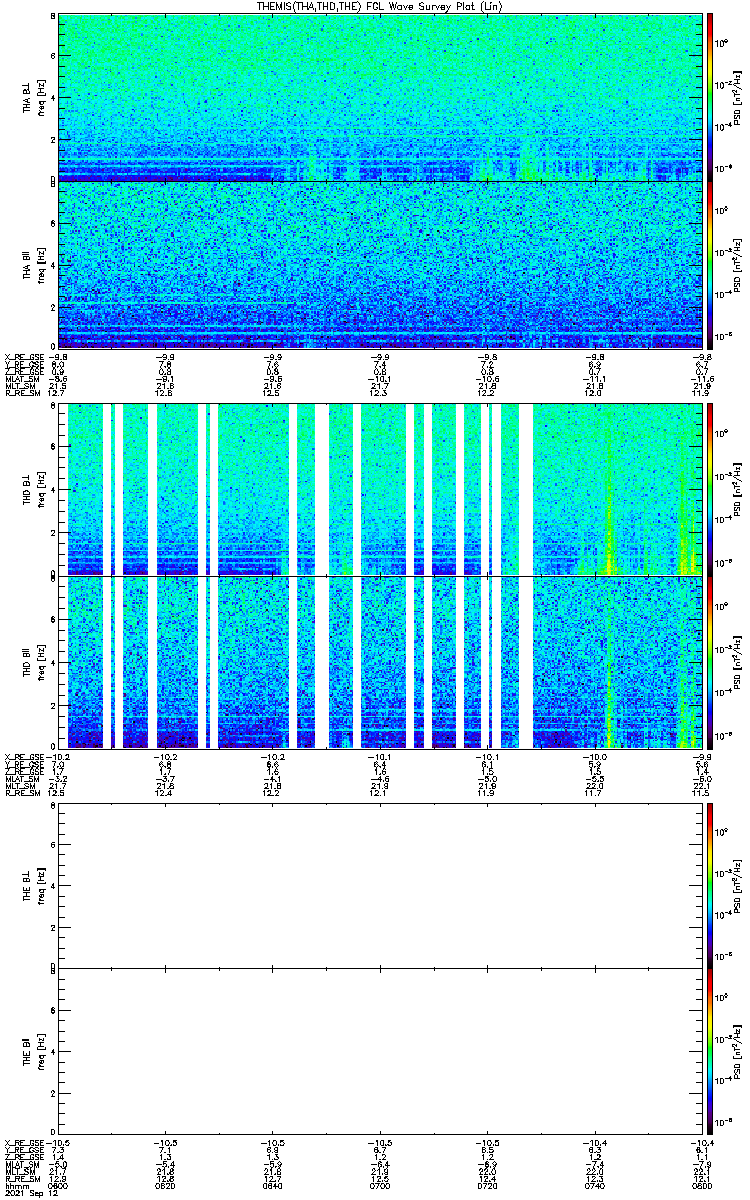Click the THE B-parallel freq [Hz] axis label
This screenshot has width=750, height=1200.
[40, 1051]
